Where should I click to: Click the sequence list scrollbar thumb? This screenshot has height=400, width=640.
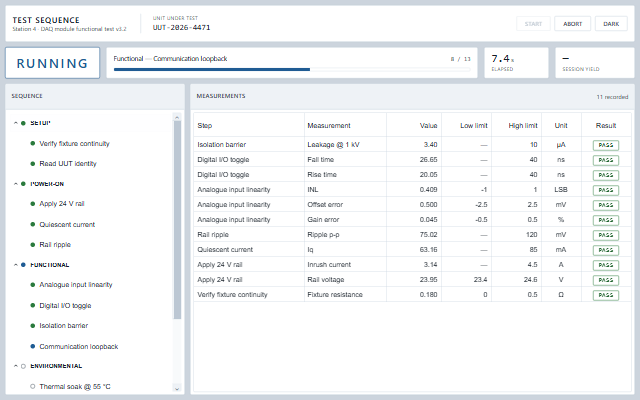(x=177, y=220)
